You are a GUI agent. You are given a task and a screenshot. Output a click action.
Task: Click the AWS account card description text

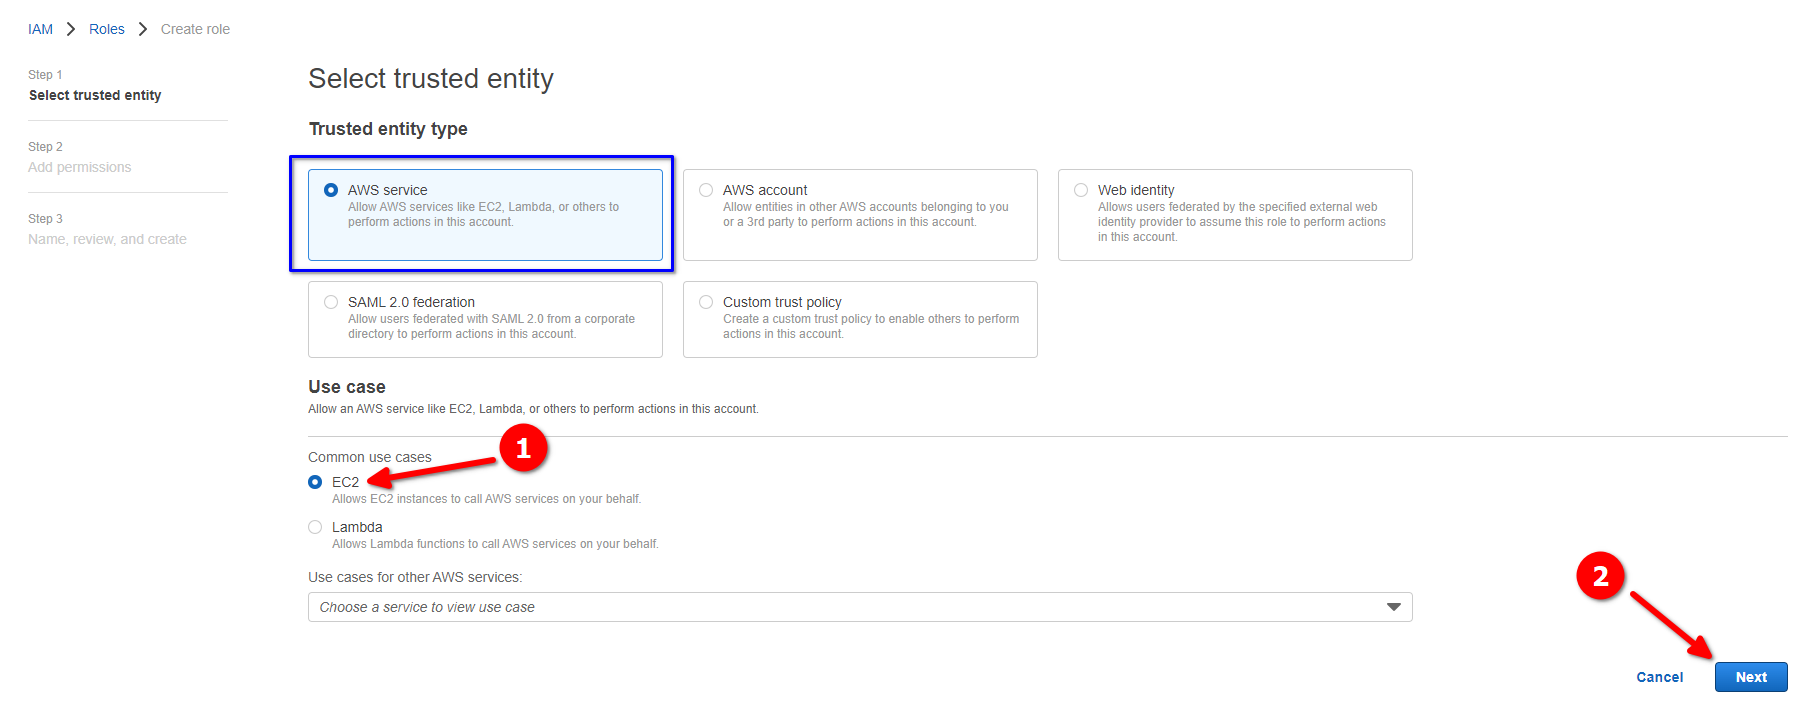[866, 214]
